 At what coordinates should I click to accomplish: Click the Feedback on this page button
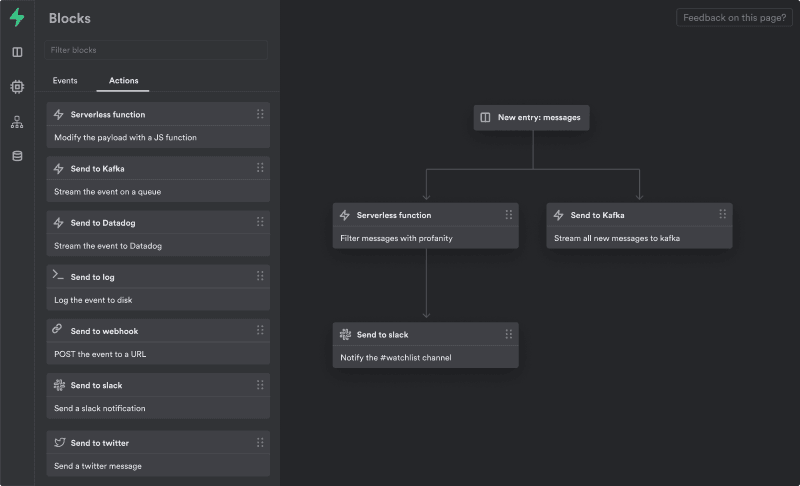734,18
